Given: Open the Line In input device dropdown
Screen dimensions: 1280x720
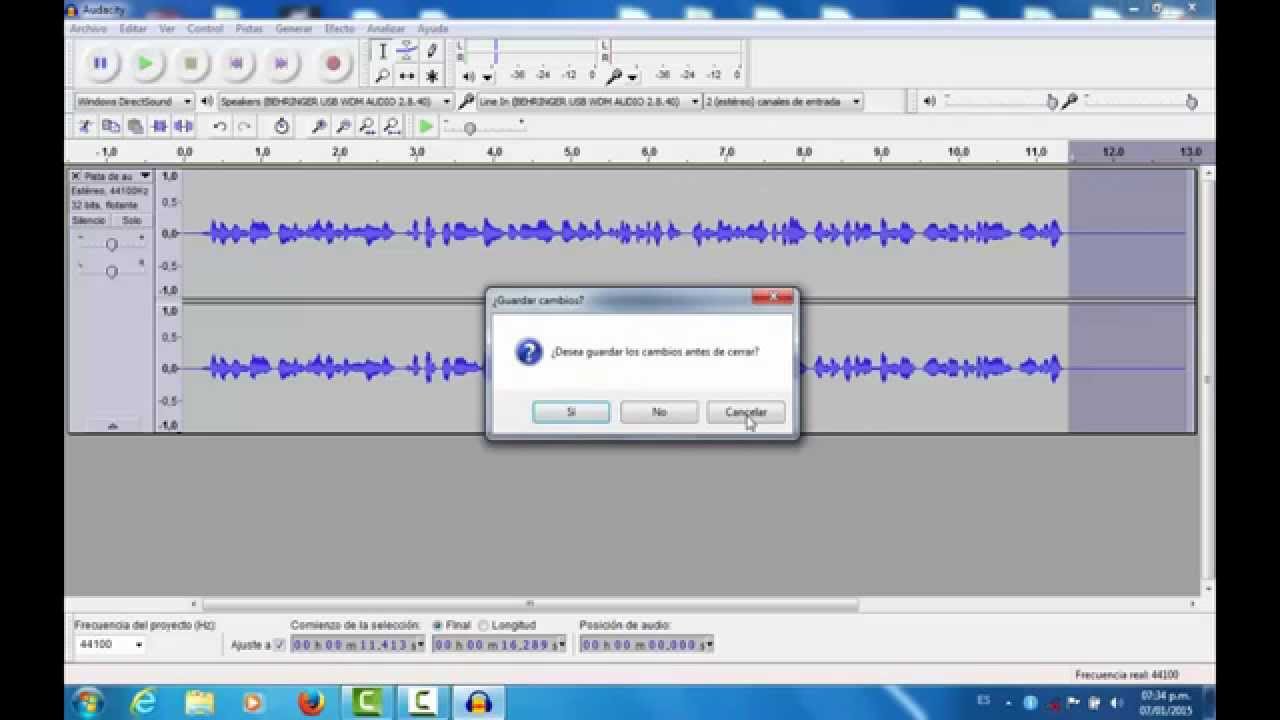Looking at the screenshot, I should [x=588, y=101].
